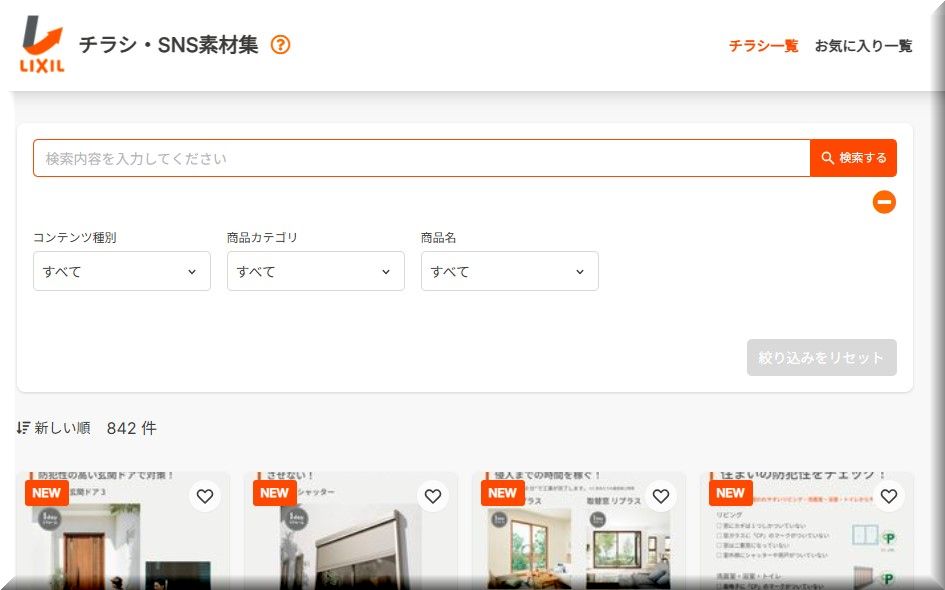945x590 pixels.
Task: Expand the 商品カテゴリ dropdown
Action: point(316,271)
